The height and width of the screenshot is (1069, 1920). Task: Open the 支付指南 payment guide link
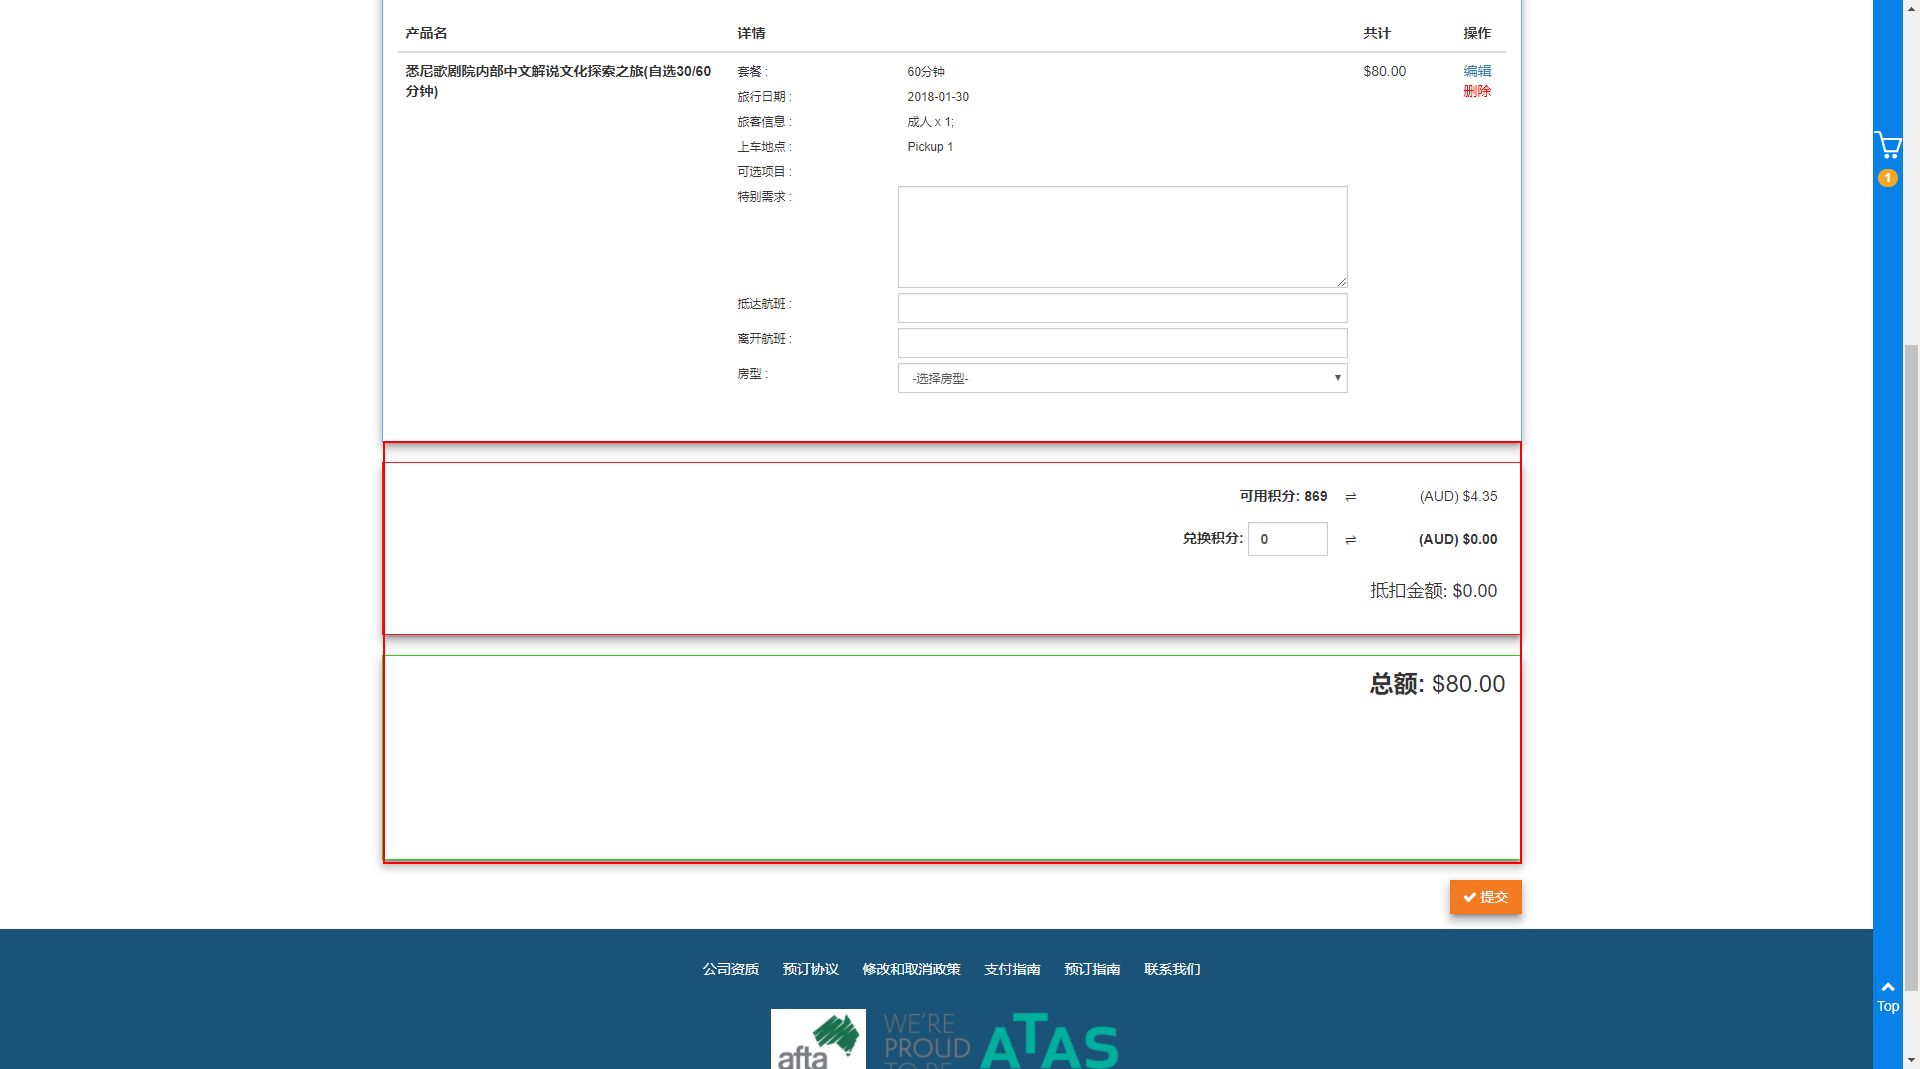coord(1012,969)
